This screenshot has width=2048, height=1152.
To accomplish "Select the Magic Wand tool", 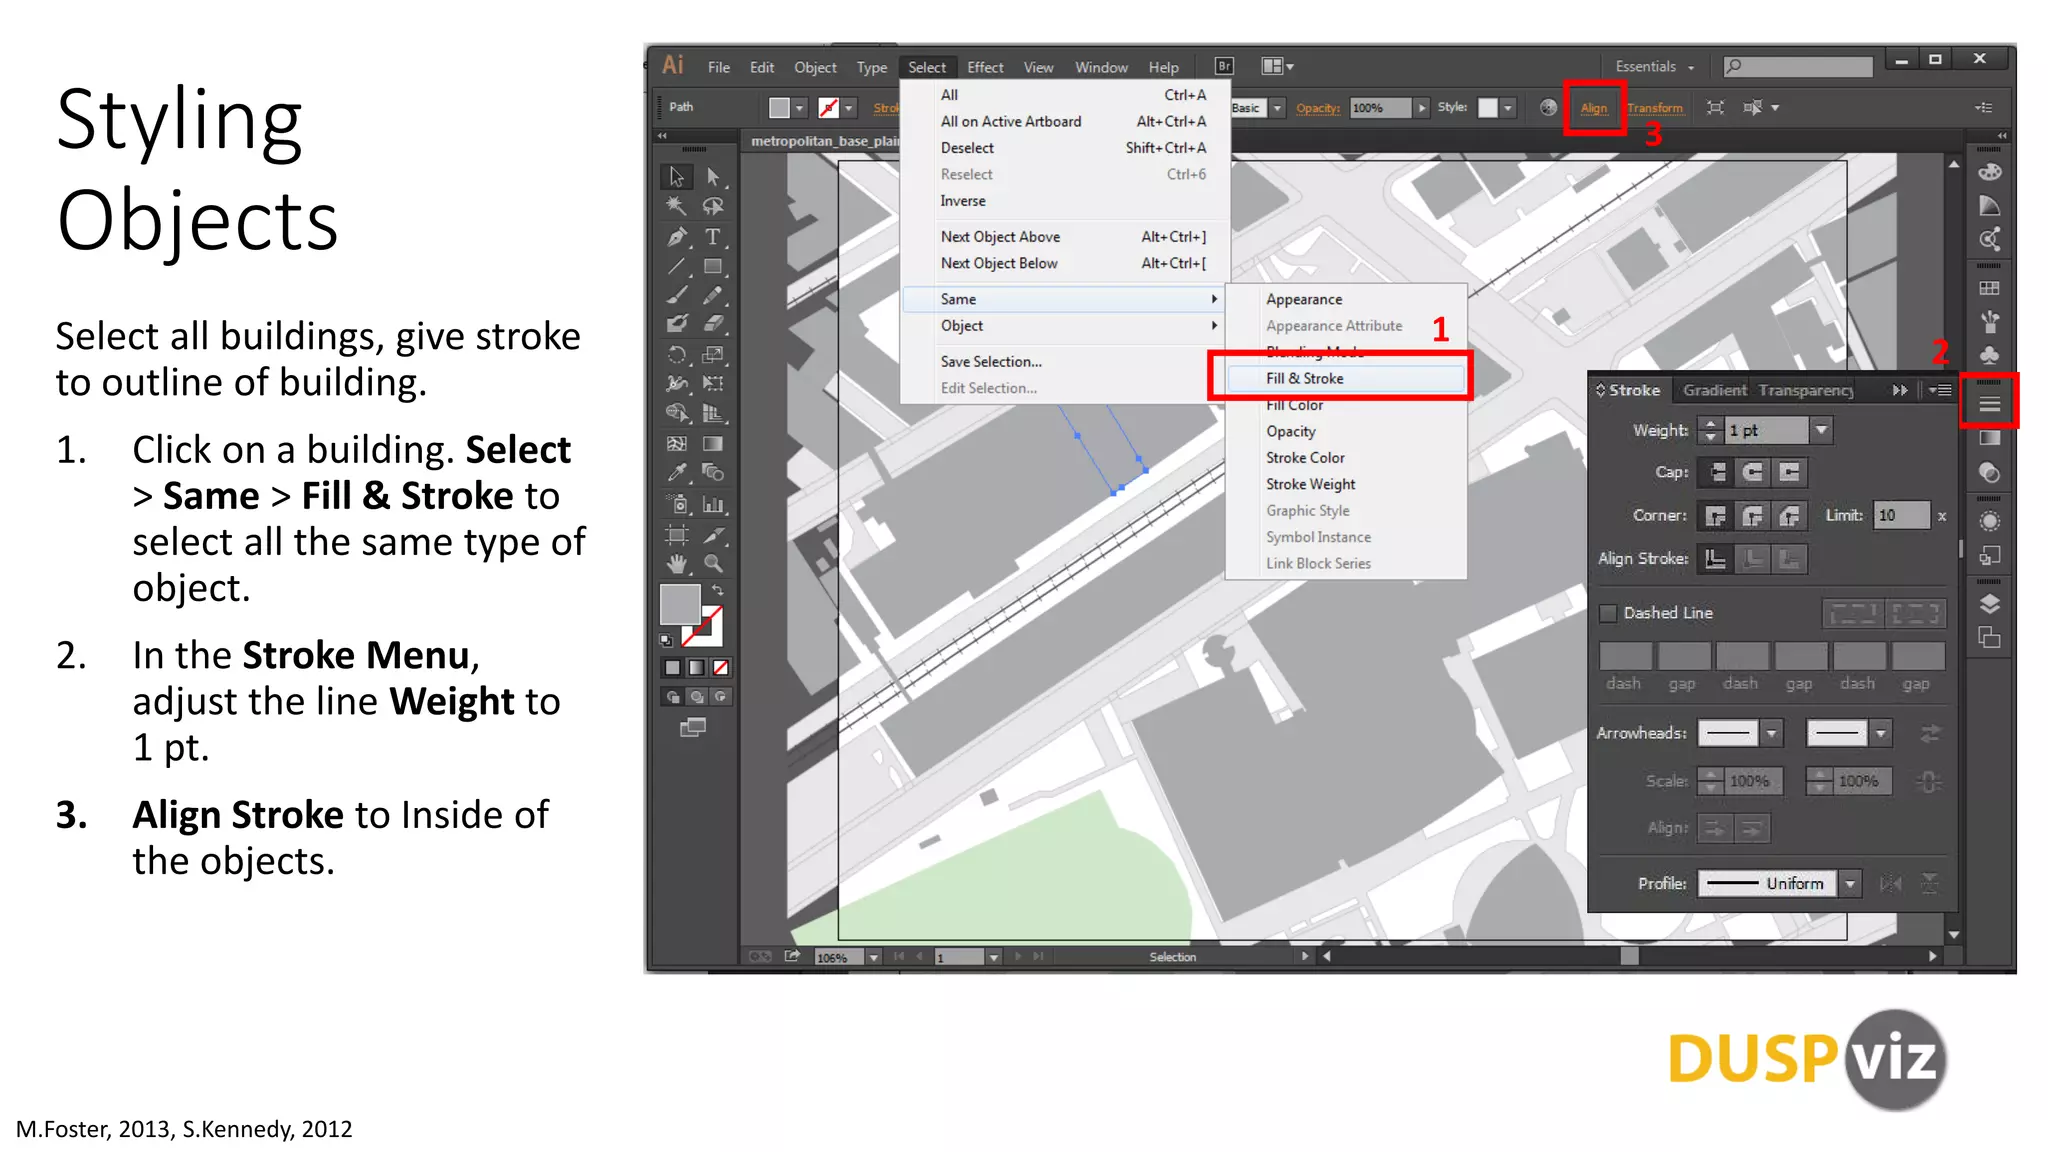I will (676, 206).
